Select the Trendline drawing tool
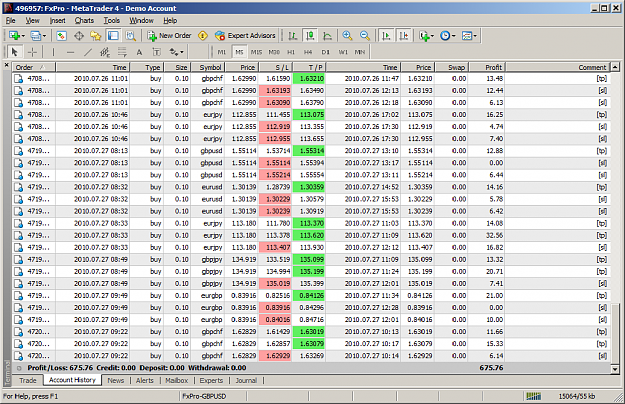 pyautogui.click(x=88, y=52)
